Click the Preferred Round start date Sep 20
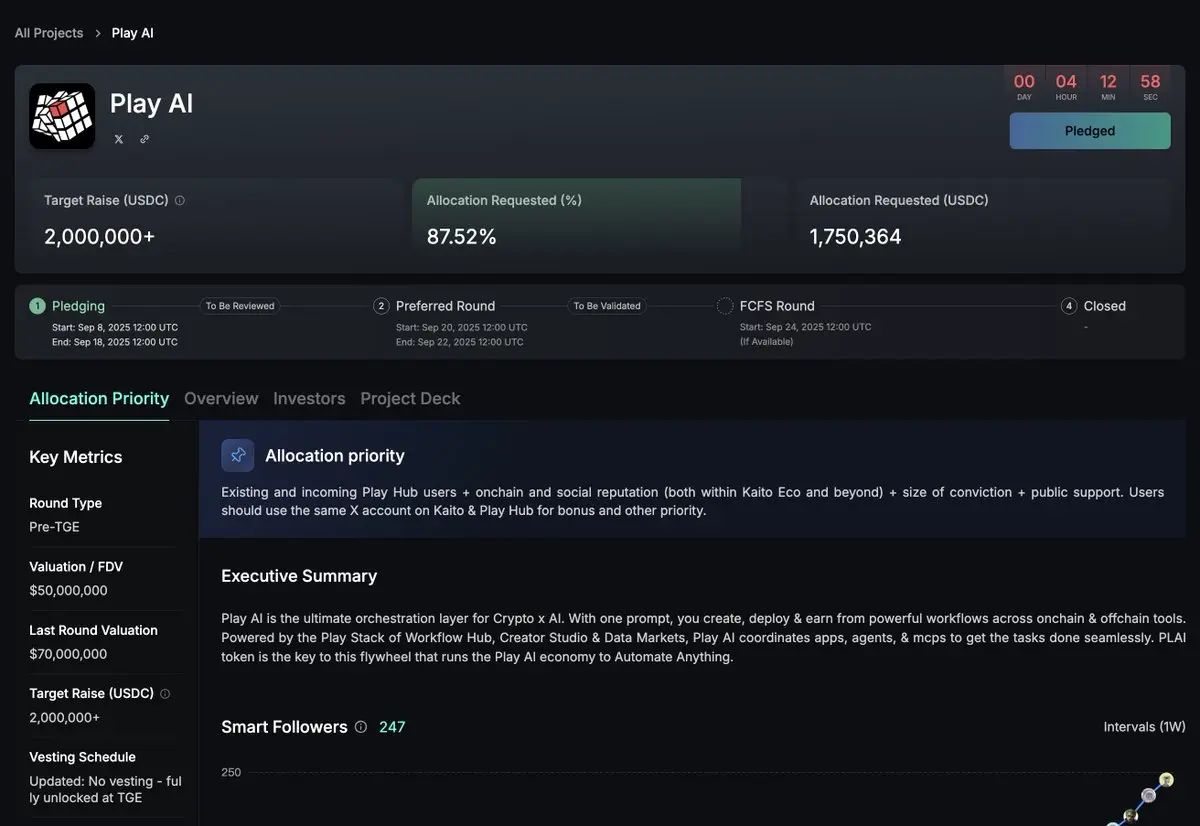Screen dimensions: 1200x826 462,327
